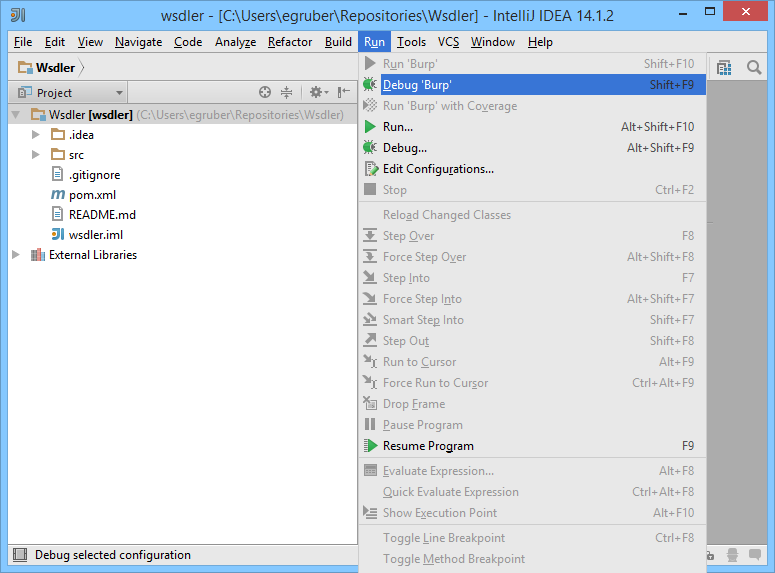Choose Debug 'Burp' from Run menu
775x573 pixels.
coord(533,85)
